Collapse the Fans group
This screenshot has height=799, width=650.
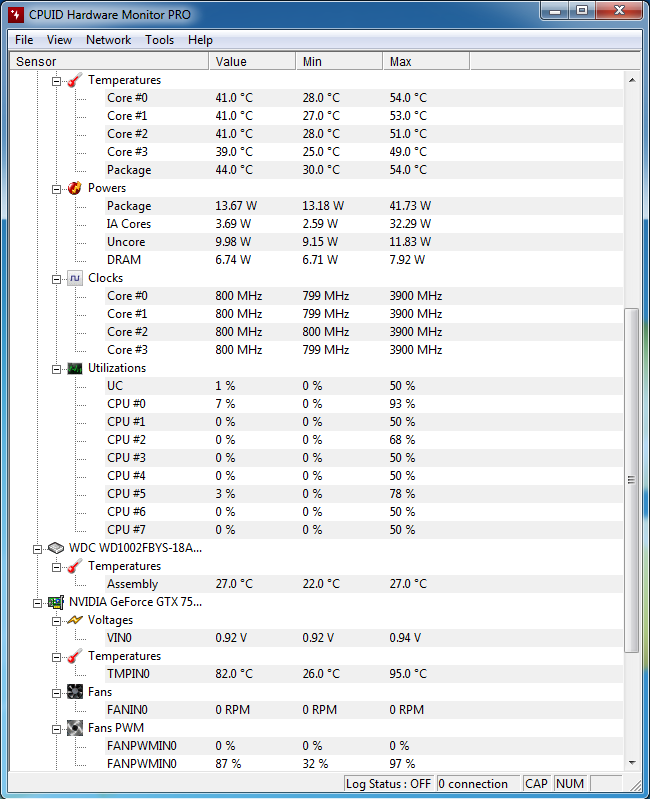[x=57, y=693]
